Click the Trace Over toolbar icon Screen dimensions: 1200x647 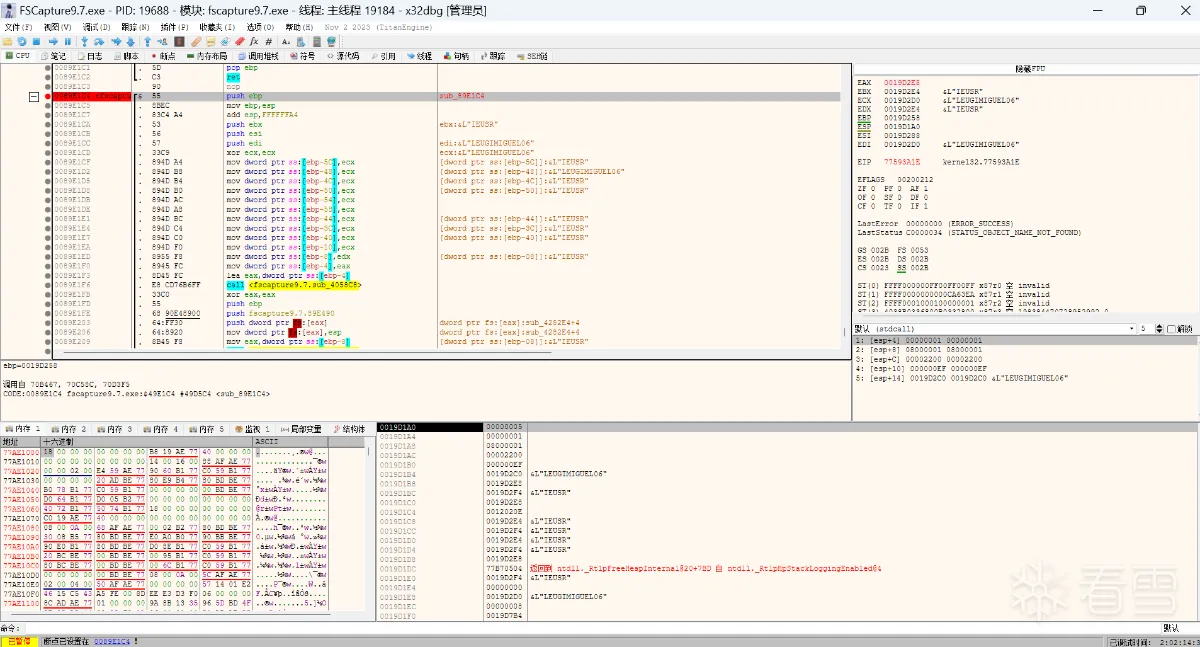pyautogui.click(x=130, y=42)
